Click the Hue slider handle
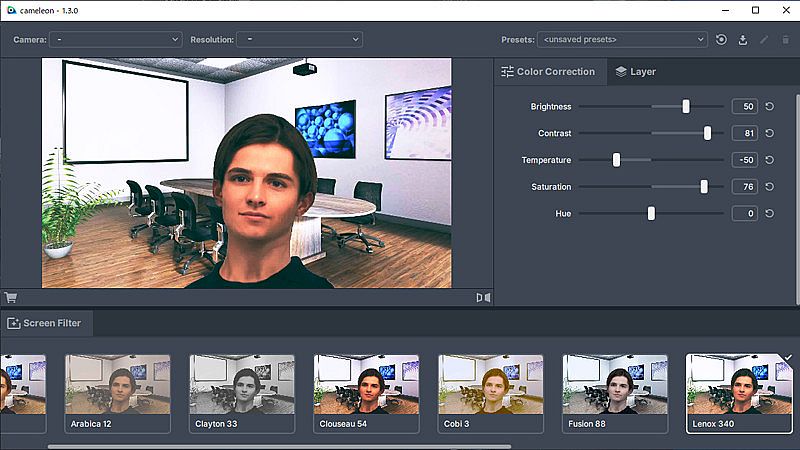 point(651,213)
